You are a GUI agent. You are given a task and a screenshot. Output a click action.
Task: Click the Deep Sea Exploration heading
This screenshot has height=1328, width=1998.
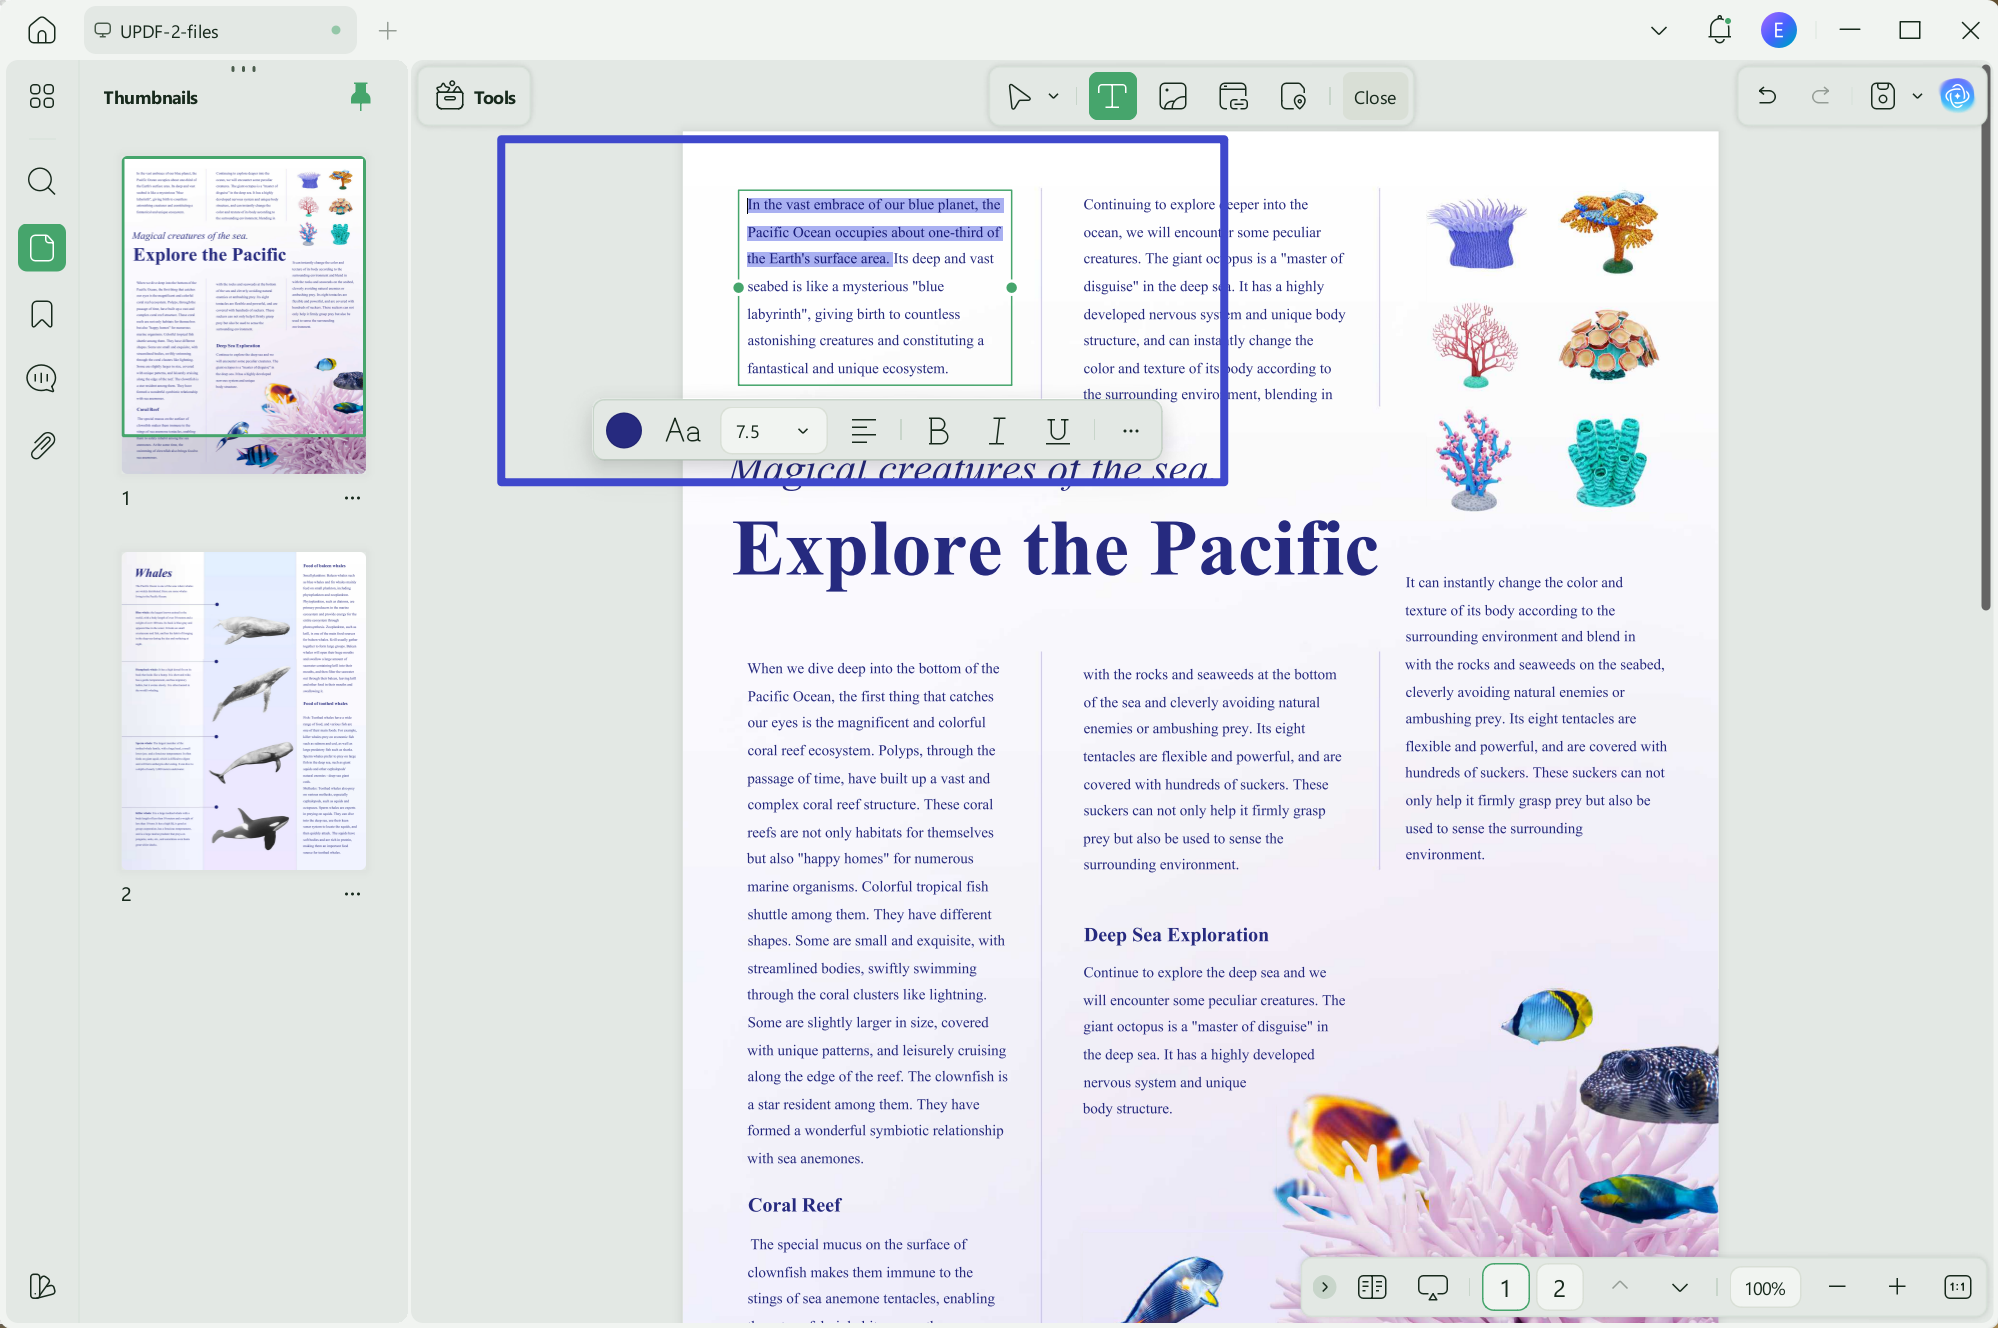[x=1176, y=935]
